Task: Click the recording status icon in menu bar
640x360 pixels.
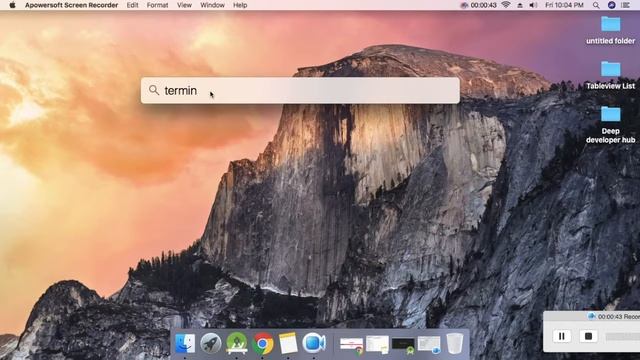Action: coord(464,5)
